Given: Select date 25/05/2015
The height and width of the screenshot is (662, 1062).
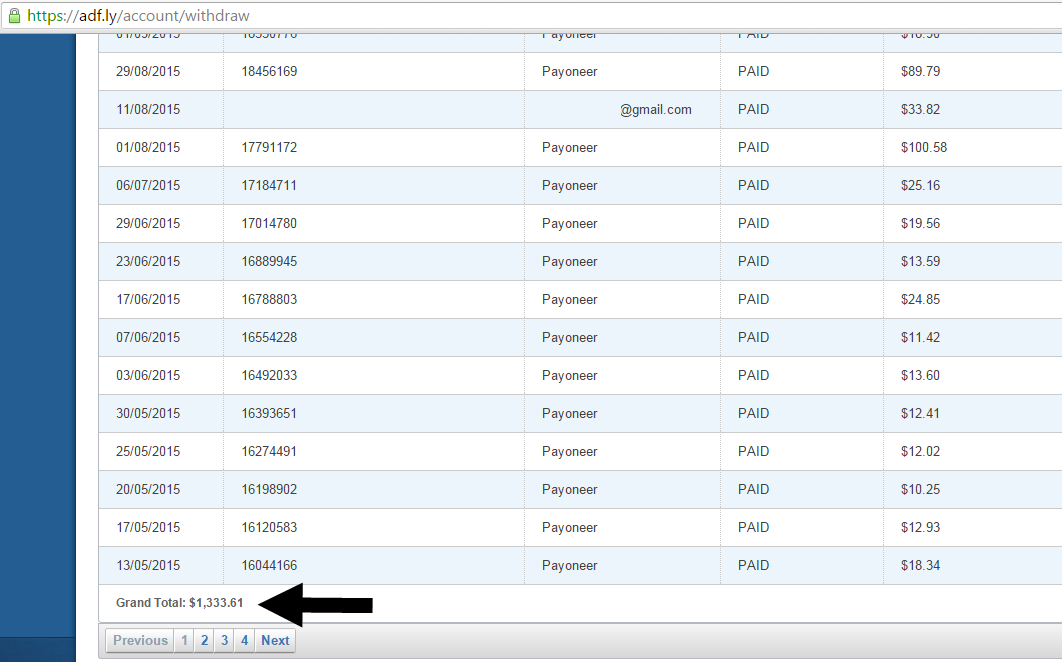Looking at the screenshot, I should point(148,451).
